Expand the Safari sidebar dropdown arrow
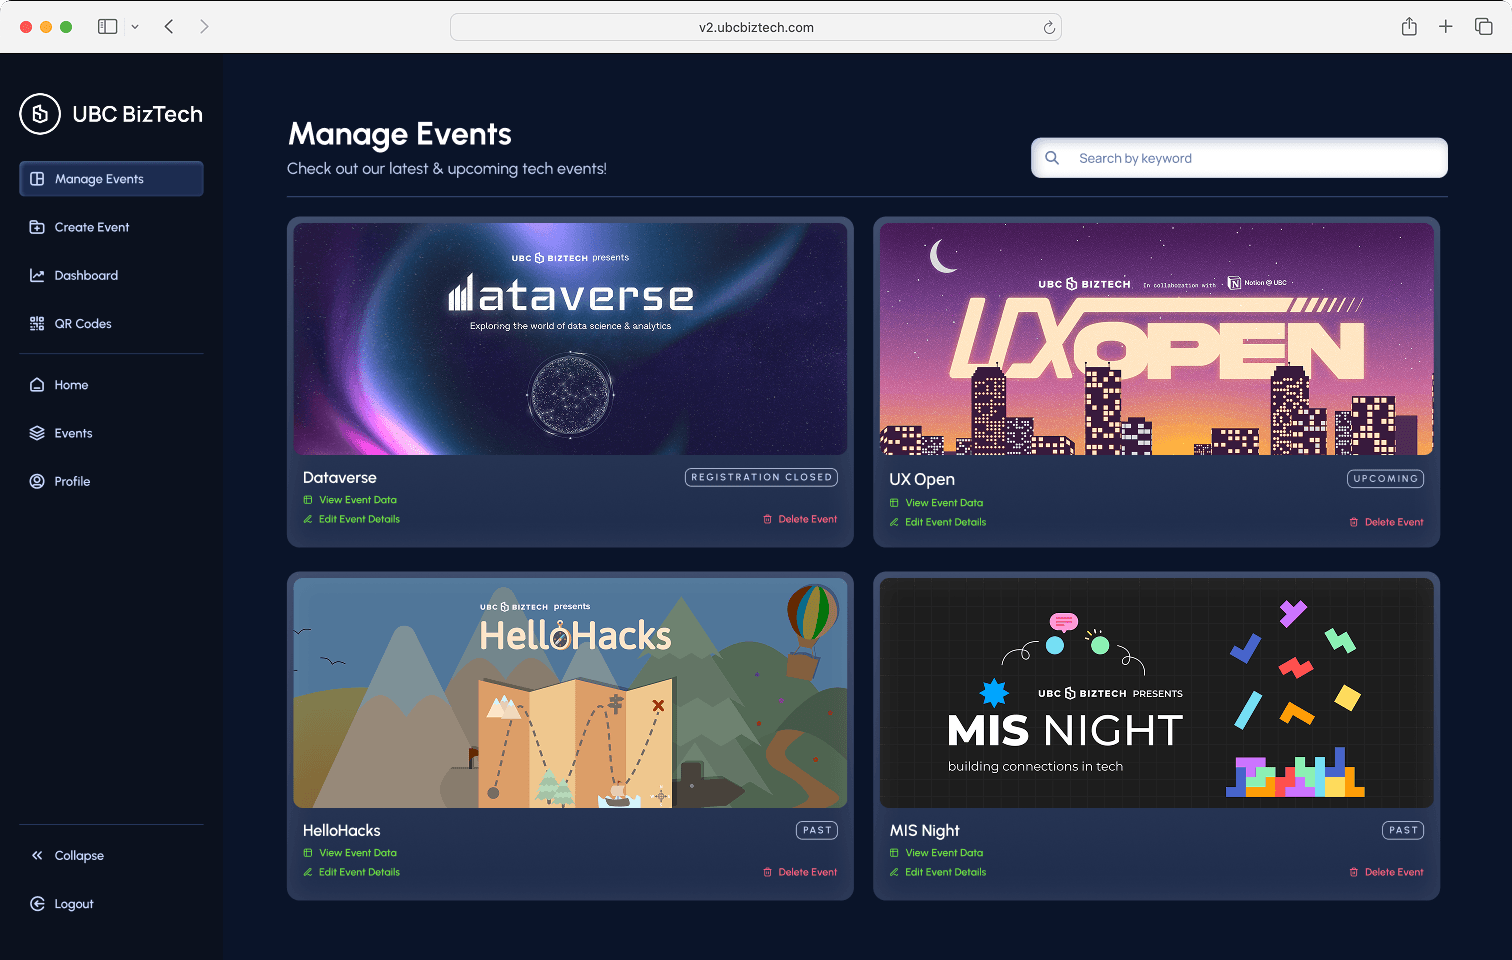1512x960 pixels. pyautogui.click(x=135, y=27)
